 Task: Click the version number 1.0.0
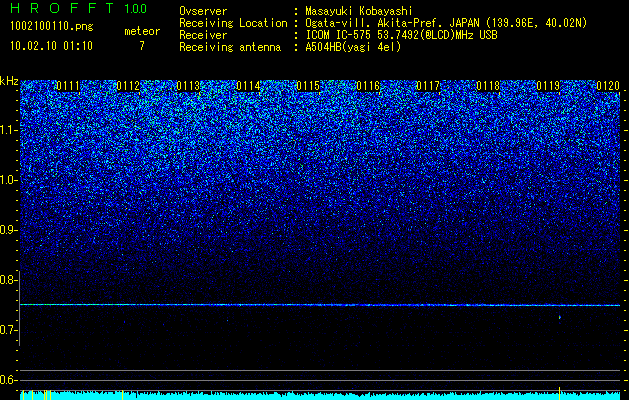135,9
